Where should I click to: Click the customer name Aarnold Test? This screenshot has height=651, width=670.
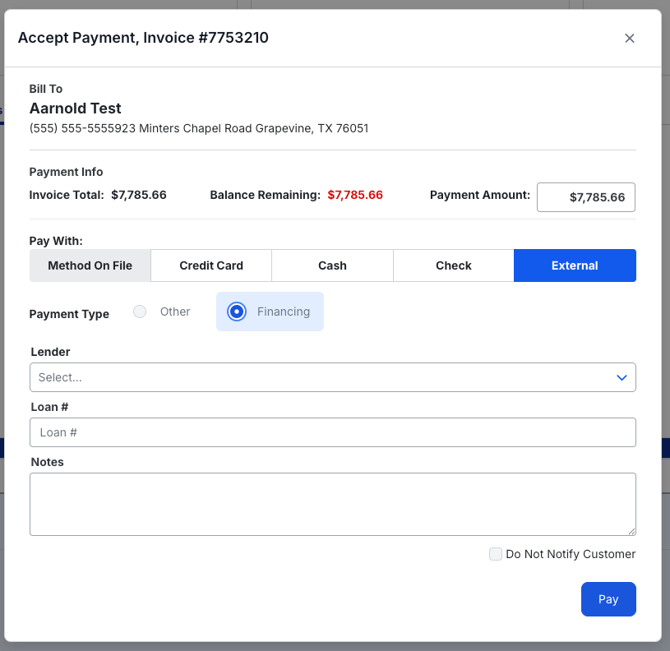click(75, 108)
